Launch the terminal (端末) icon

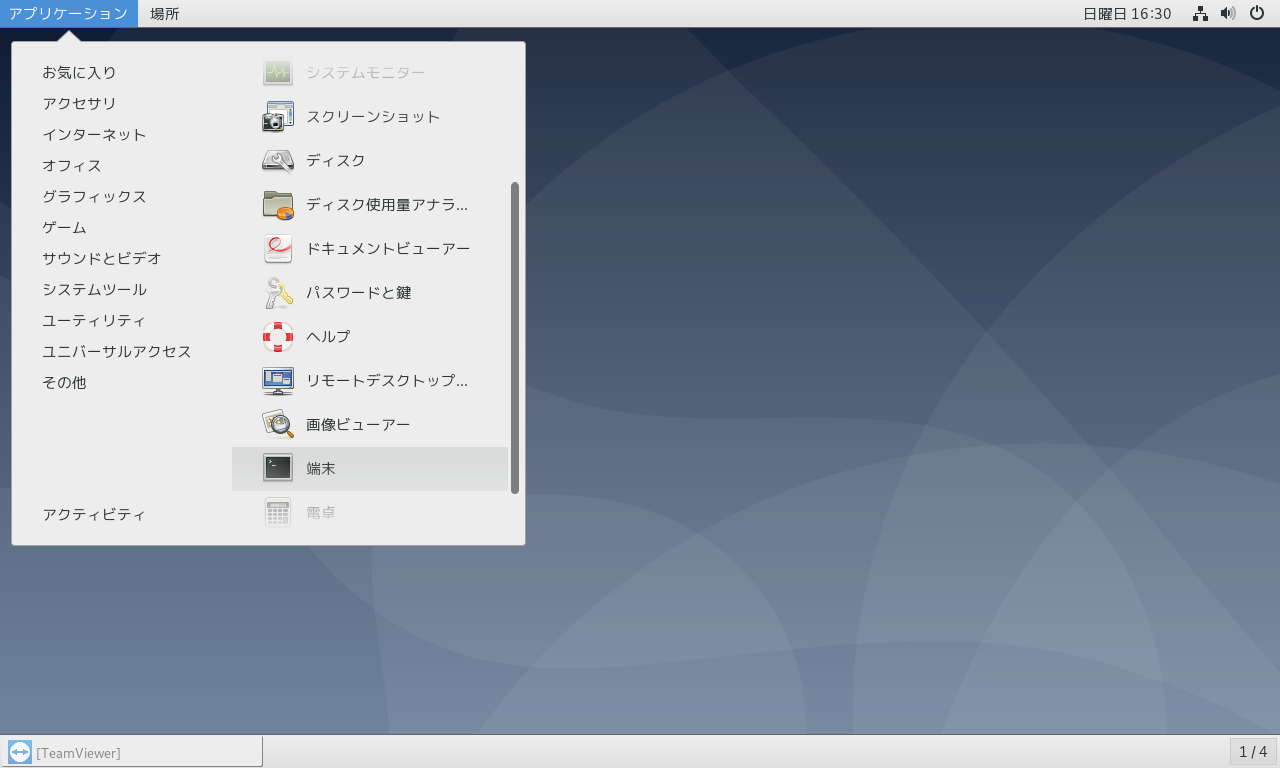[x=278, y=468]
